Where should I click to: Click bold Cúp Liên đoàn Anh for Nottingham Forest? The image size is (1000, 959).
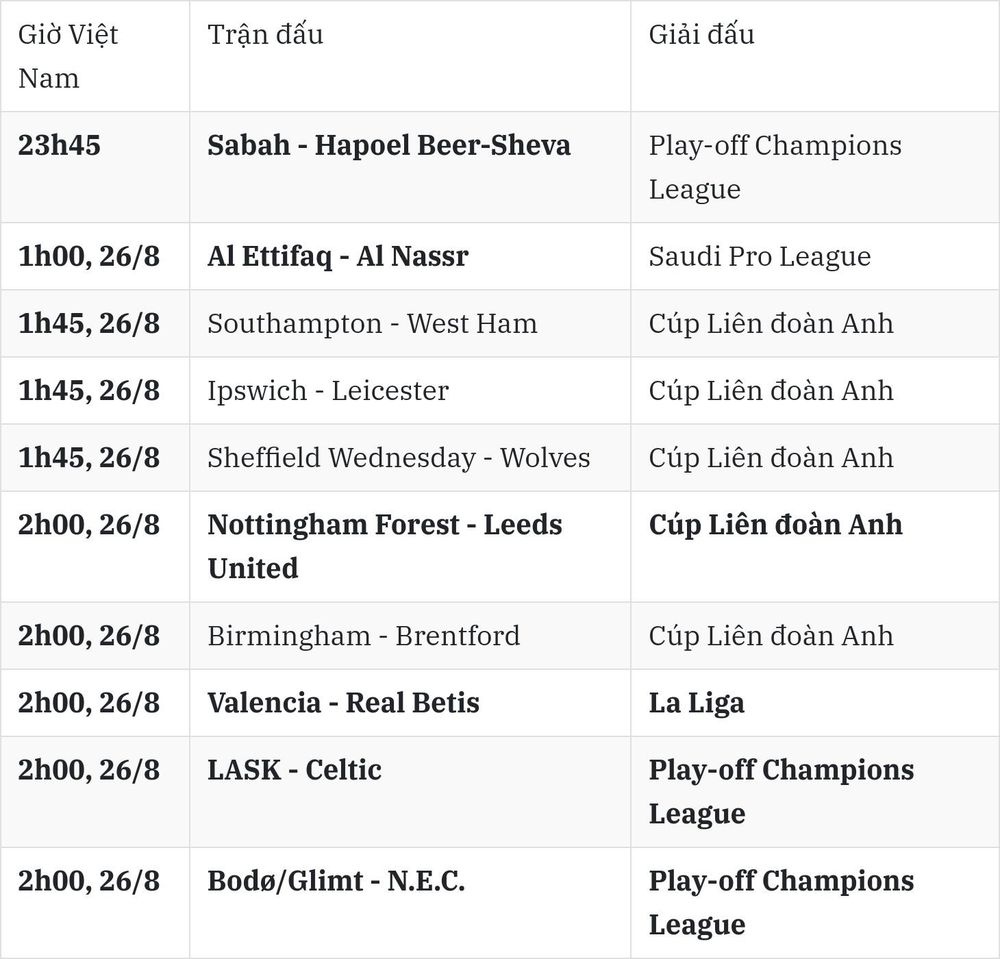tap(776, 525)
